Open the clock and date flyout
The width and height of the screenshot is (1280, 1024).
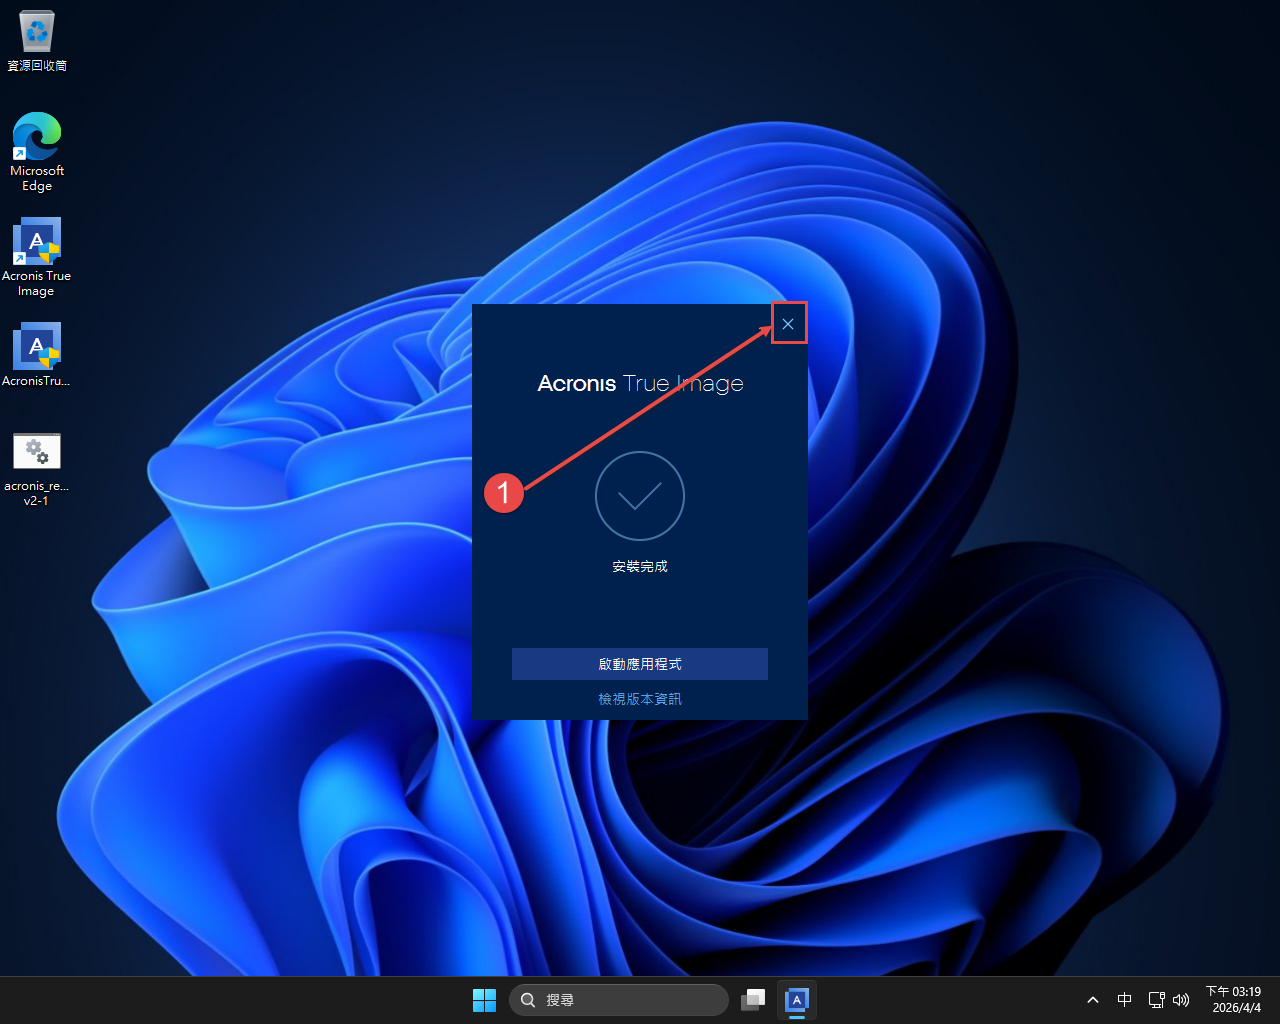coord(1235,1000)
